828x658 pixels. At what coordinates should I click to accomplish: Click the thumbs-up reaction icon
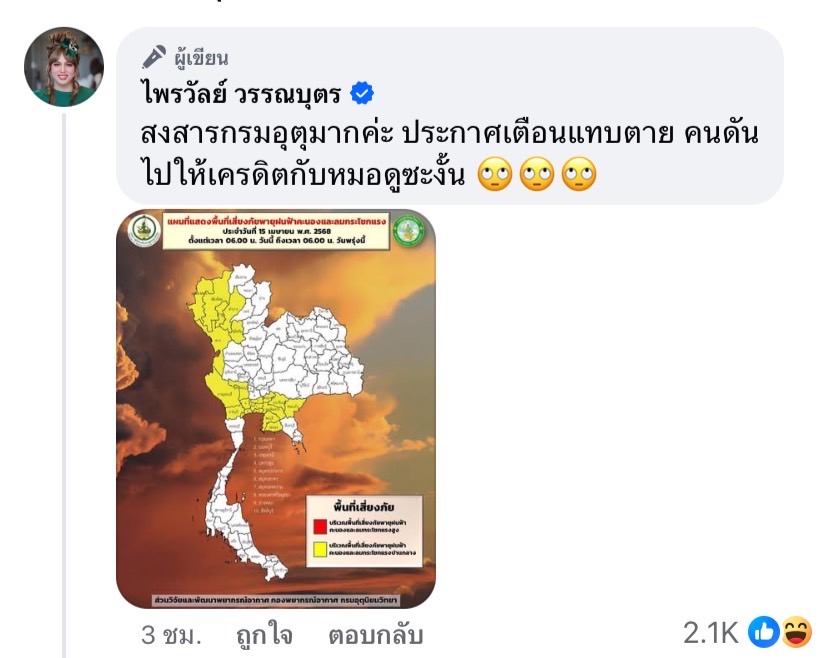point(764,632)
